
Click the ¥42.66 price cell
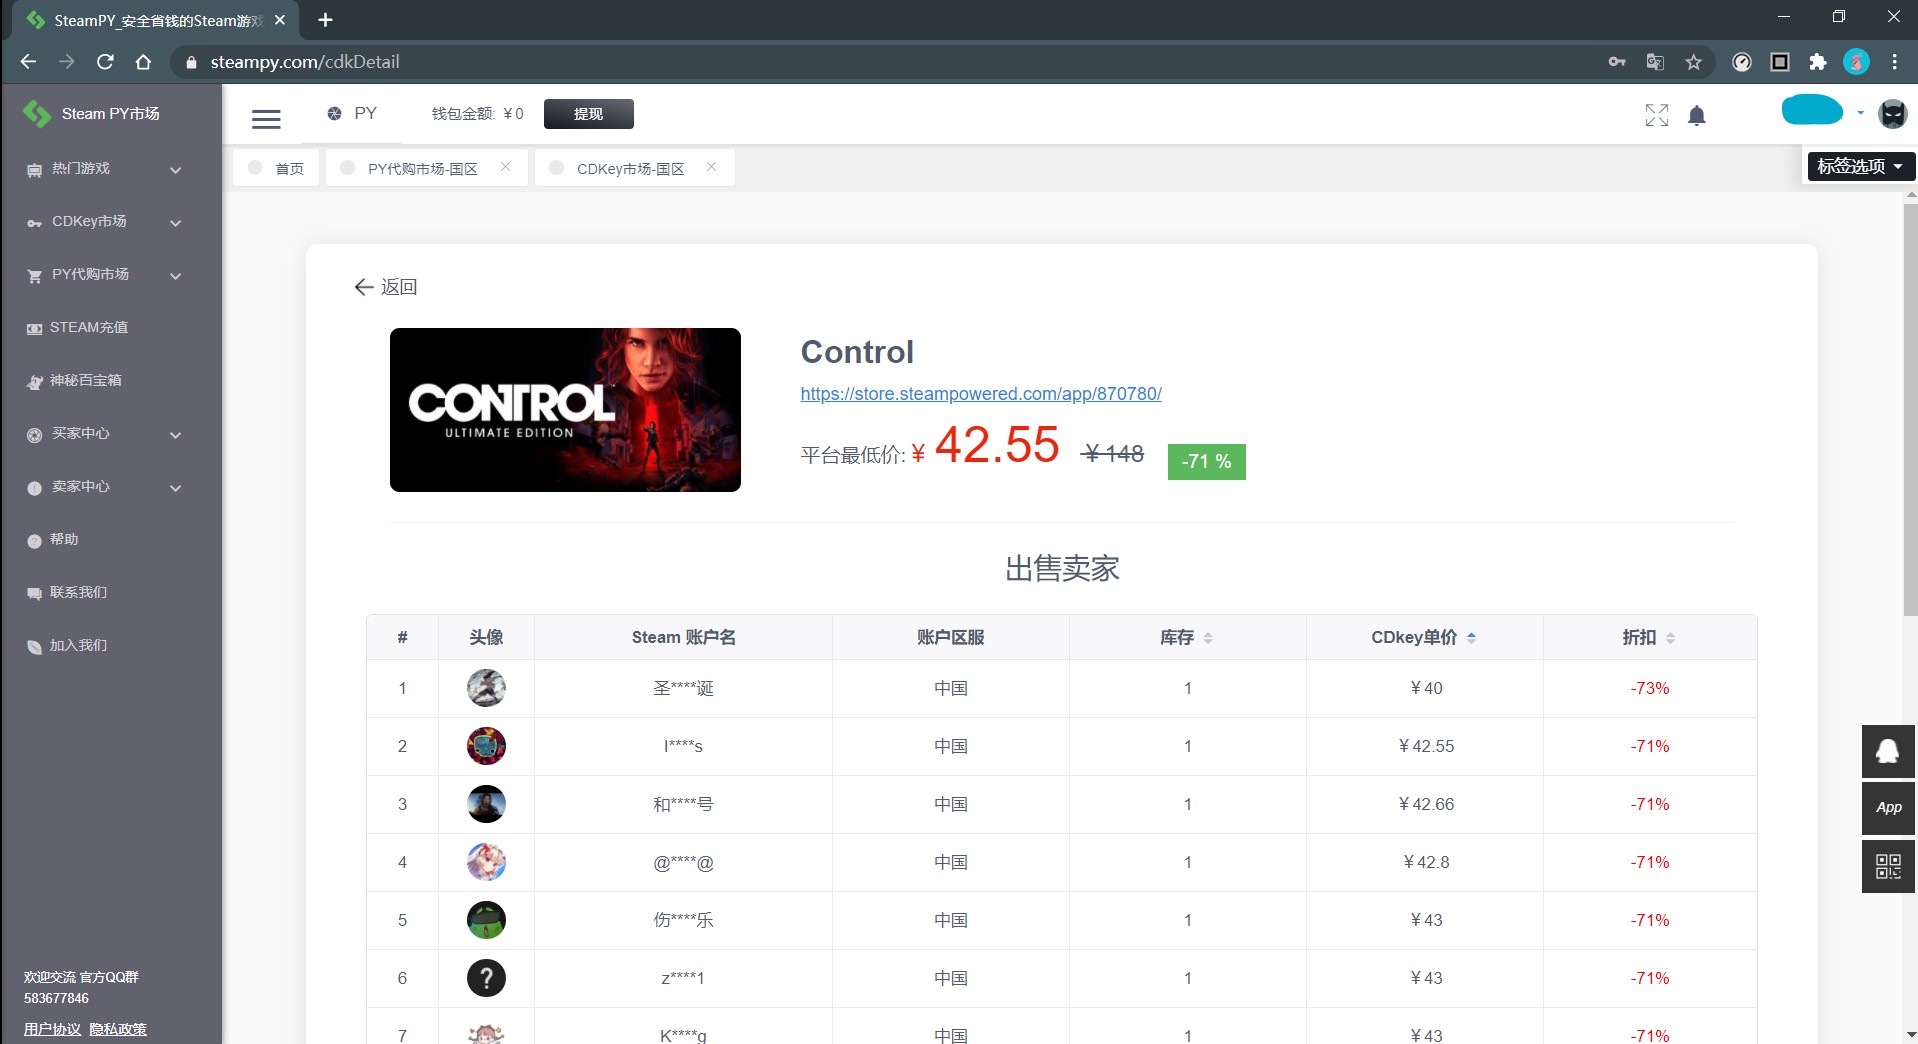(1425, 804)
